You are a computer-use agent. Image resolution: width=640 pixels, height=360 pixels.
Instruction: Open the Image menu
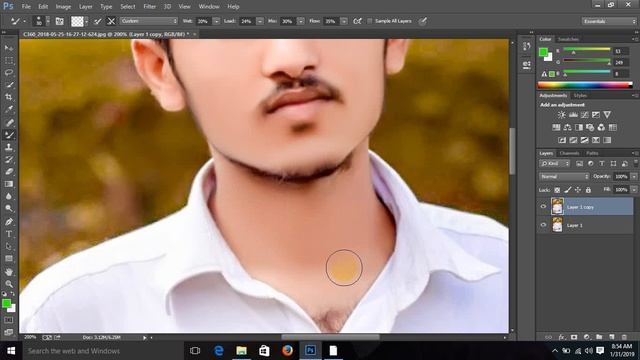pyautogui.click(x=63, y=7)
